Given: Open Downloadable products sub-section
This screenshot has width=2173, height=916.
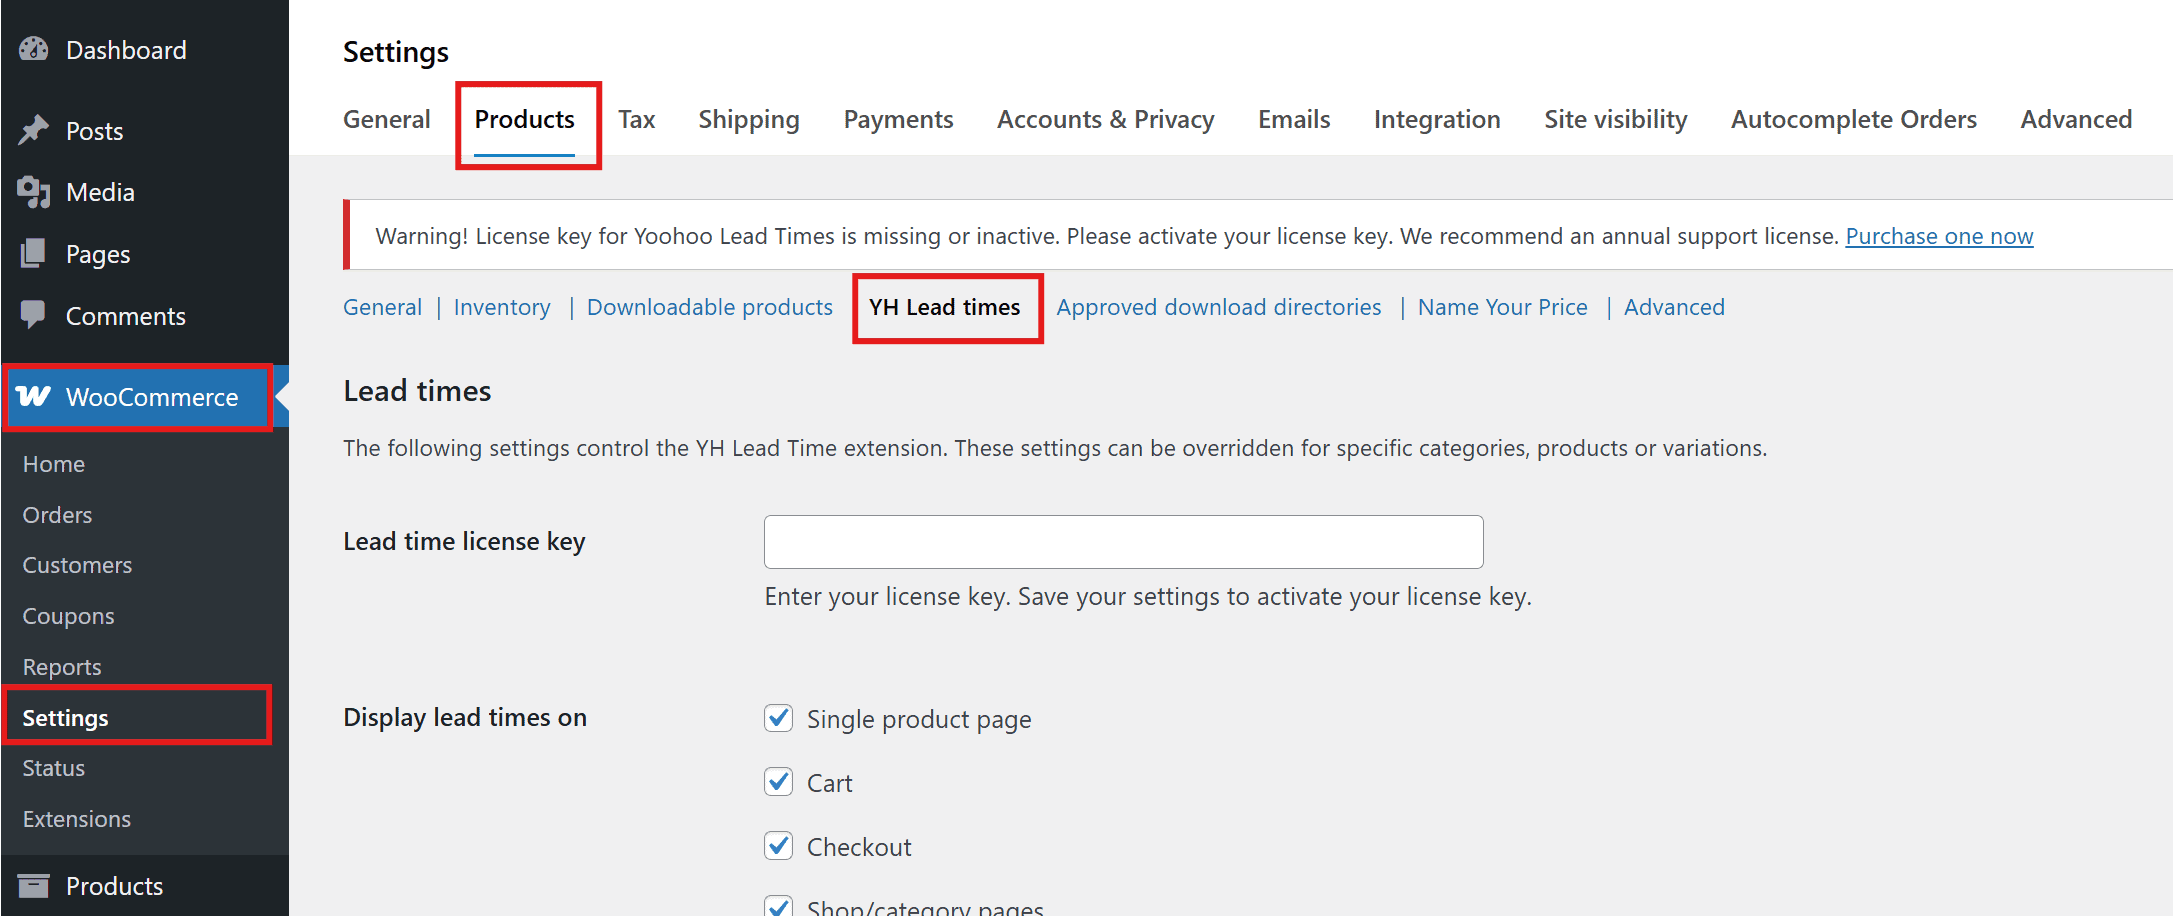Looking at the screenshot, I should tap(710, 307).
